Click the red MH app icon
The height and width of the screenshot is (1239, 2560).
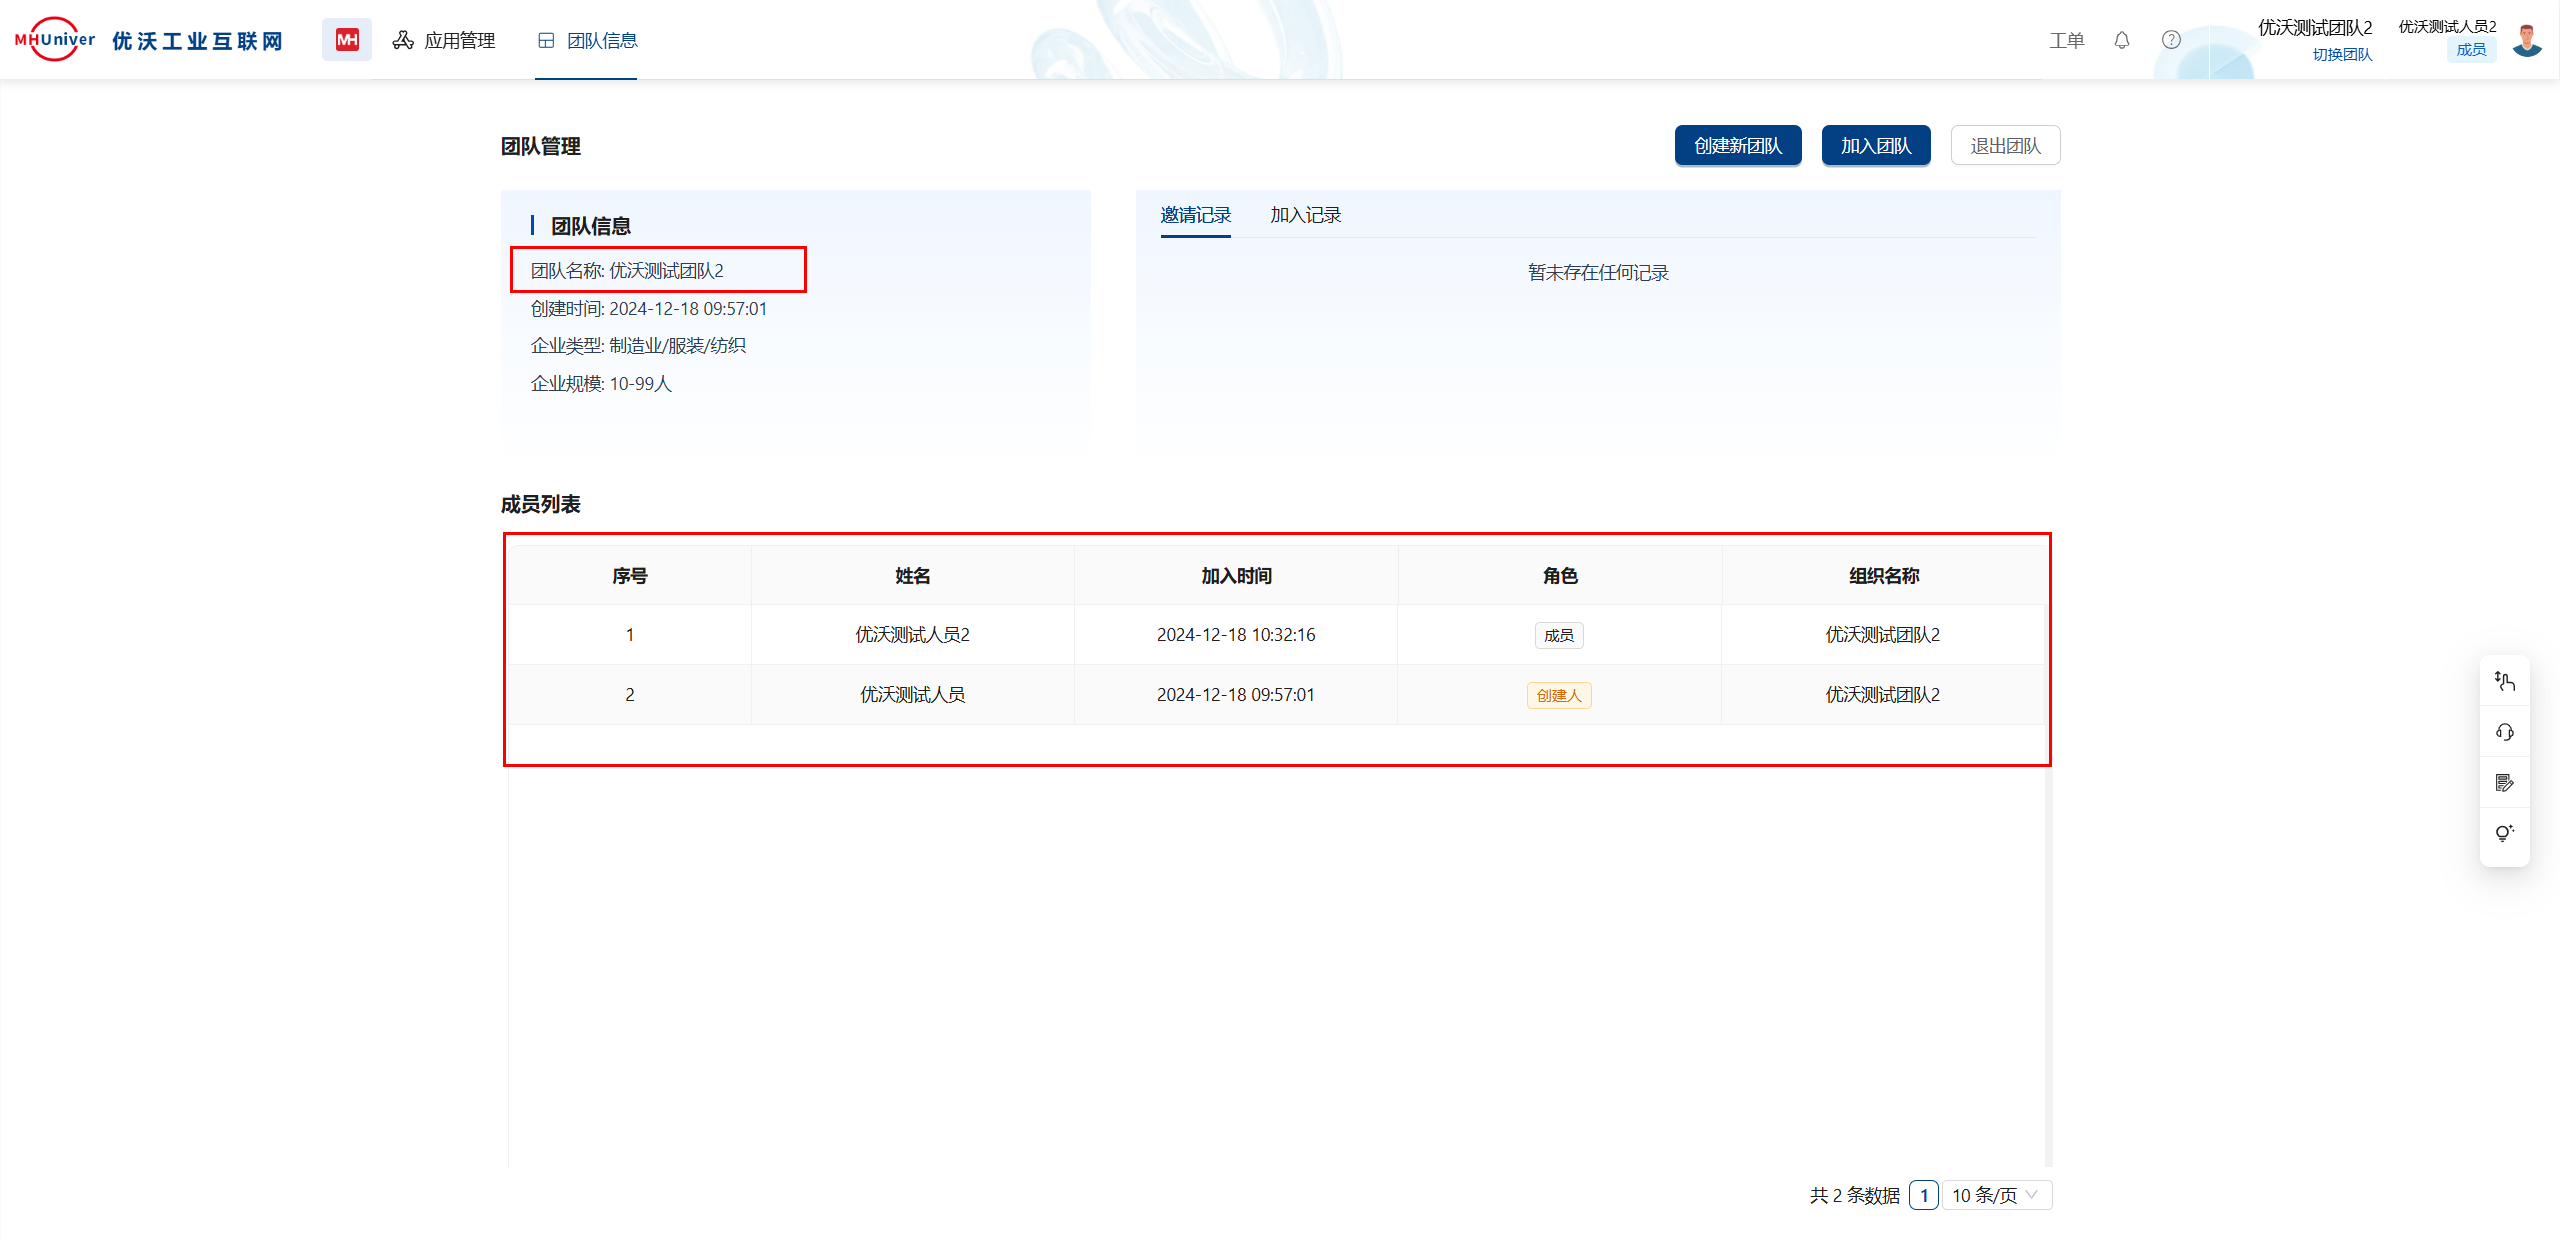tap(346, 40)
